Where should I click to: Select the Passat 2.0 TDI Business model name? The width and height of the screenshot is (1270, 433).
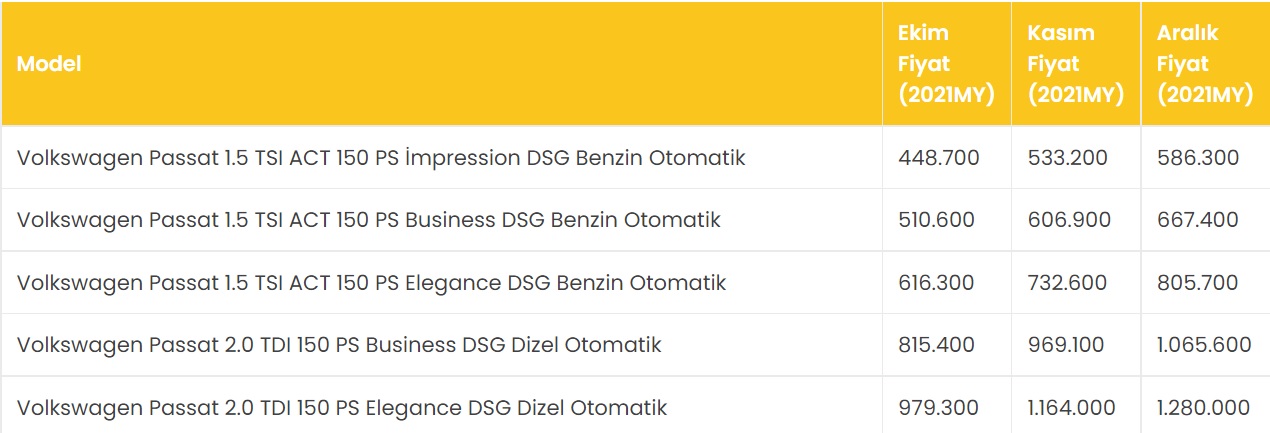[x=339, y=345]
